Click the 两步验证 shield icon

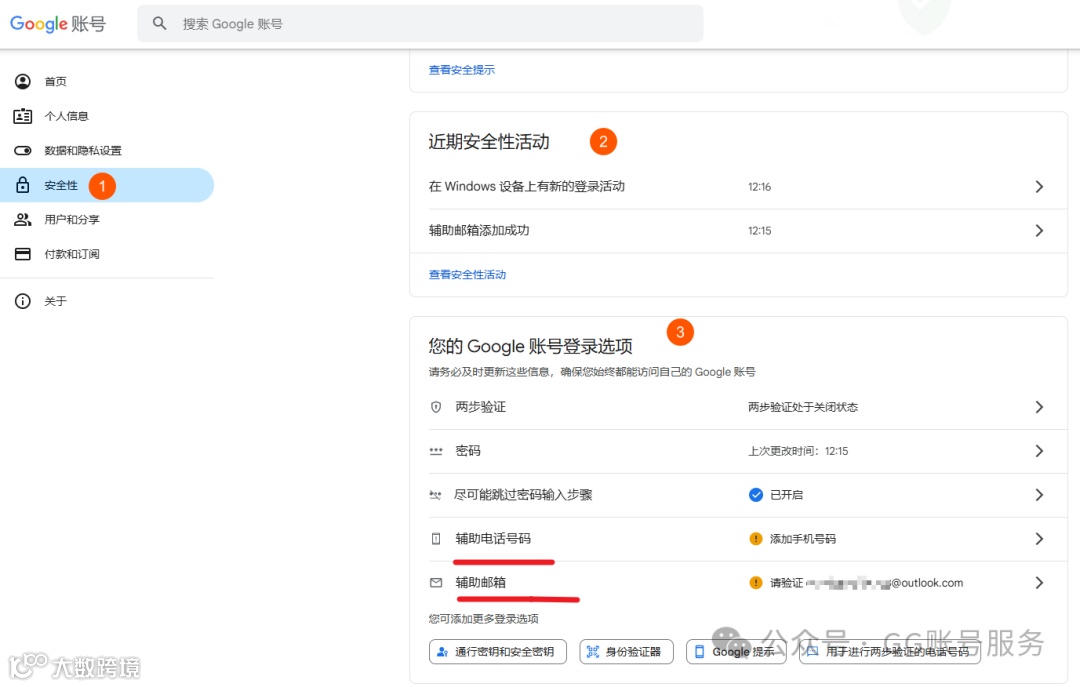(436, 407)
